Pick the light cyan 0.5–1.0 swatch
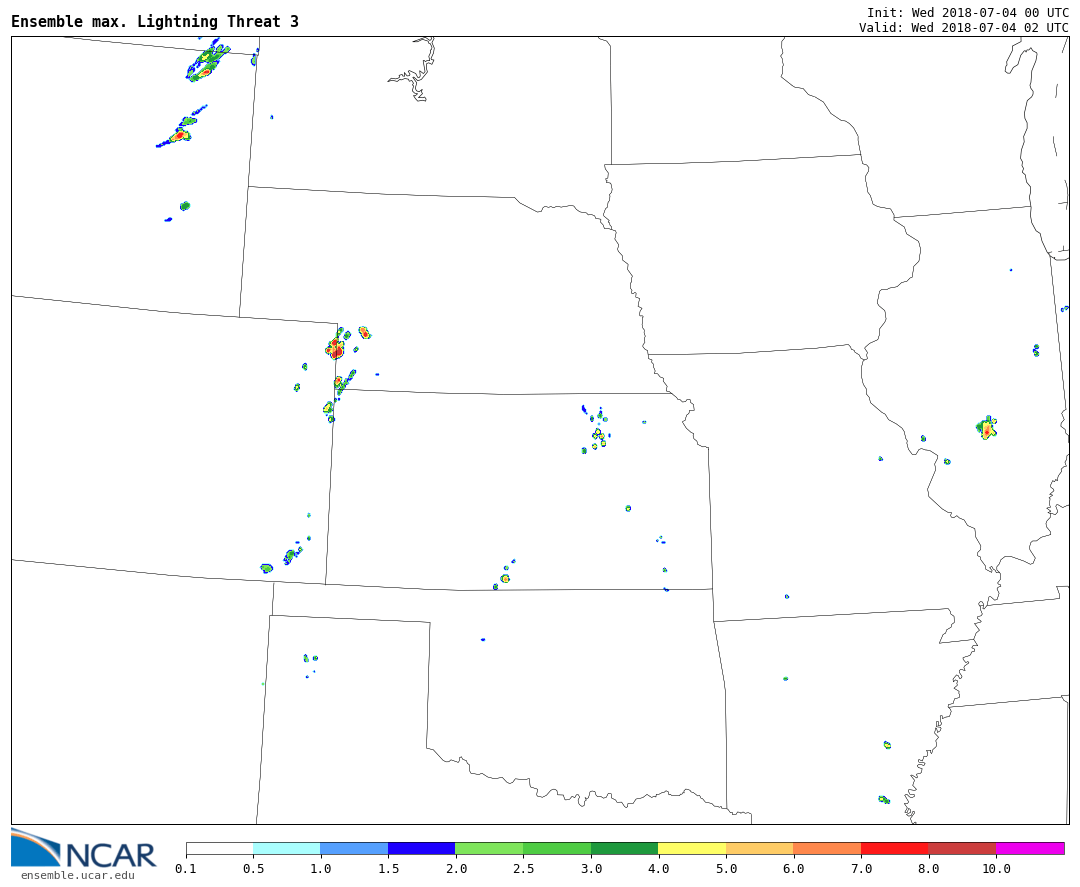 (x=286, y=848)
